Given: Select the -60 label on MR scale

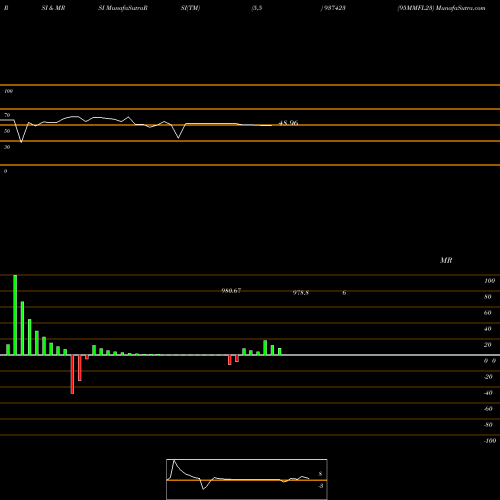Looking at the screenshot, I should click(x=488, y=409).
